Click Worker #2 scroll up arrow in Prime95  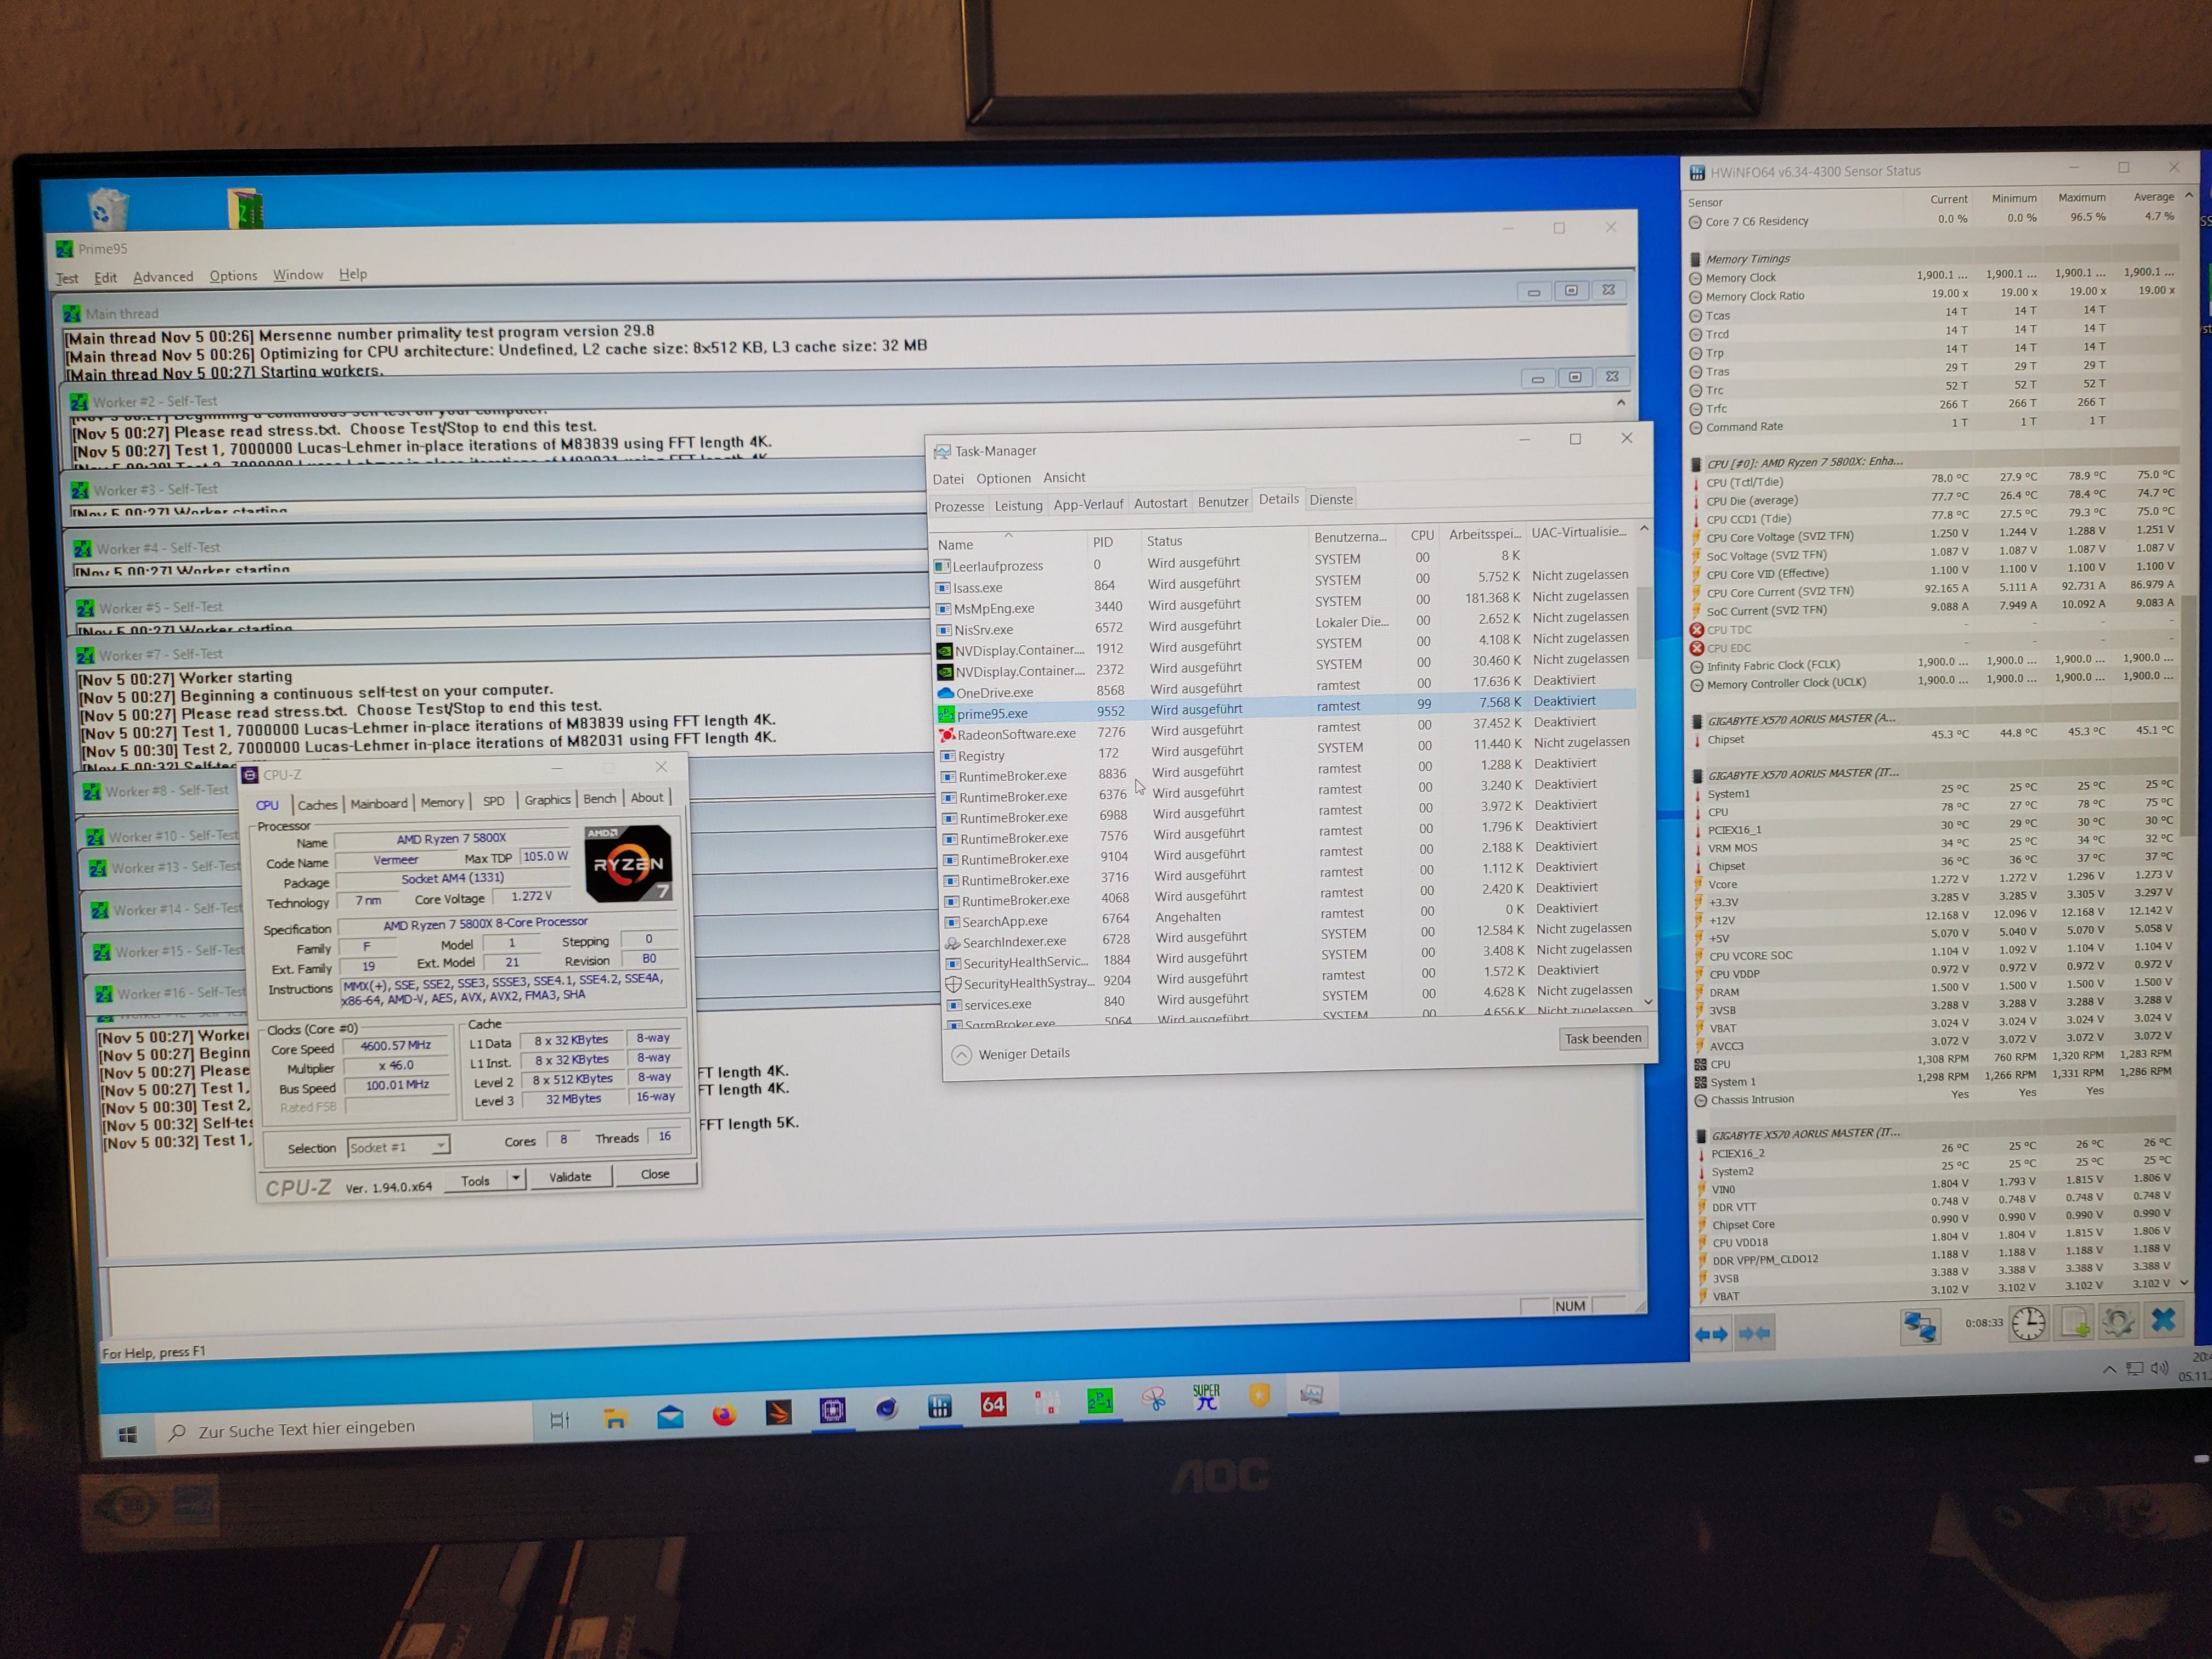[1620, 402]
